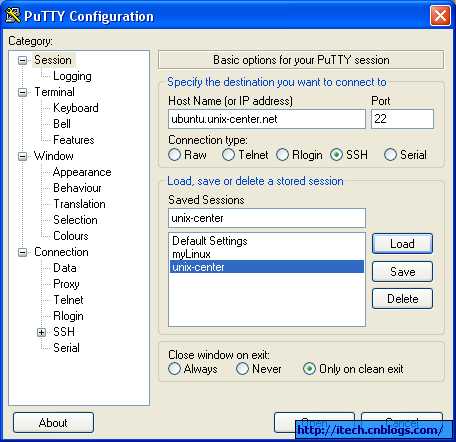Viewport: 456px width, 442px height.
Task: Select the Raw connection type
Action: 174,155
